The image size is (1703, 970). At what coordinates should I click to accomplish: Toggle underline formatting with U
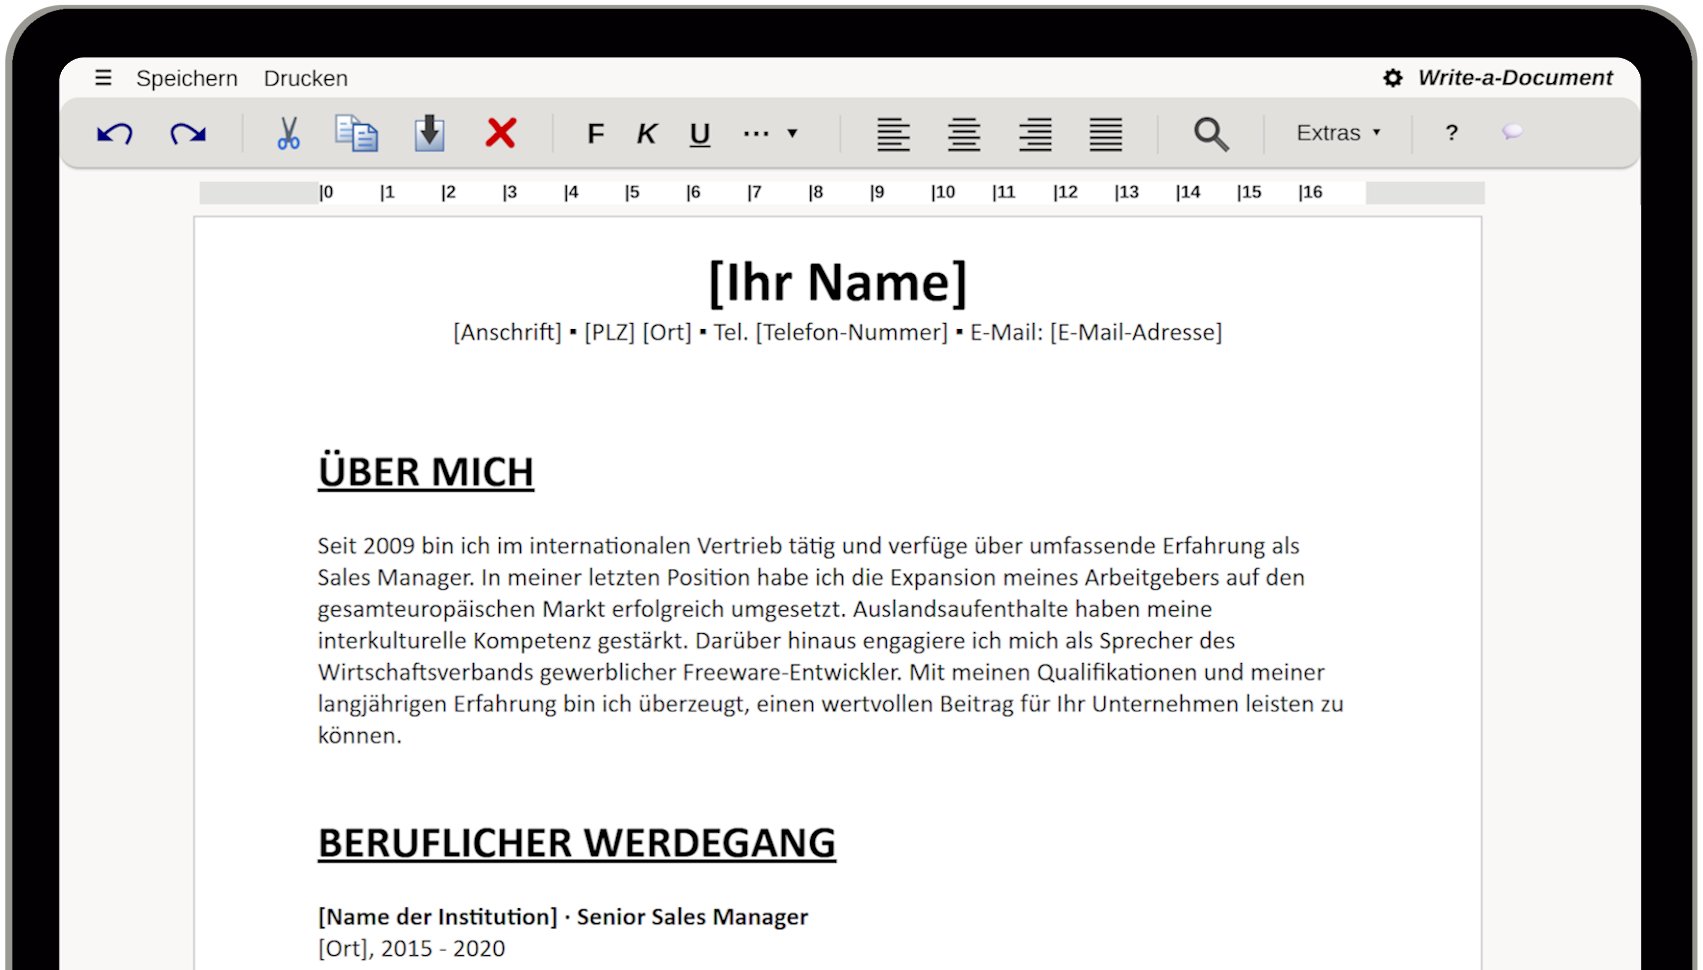pos(700,134)
